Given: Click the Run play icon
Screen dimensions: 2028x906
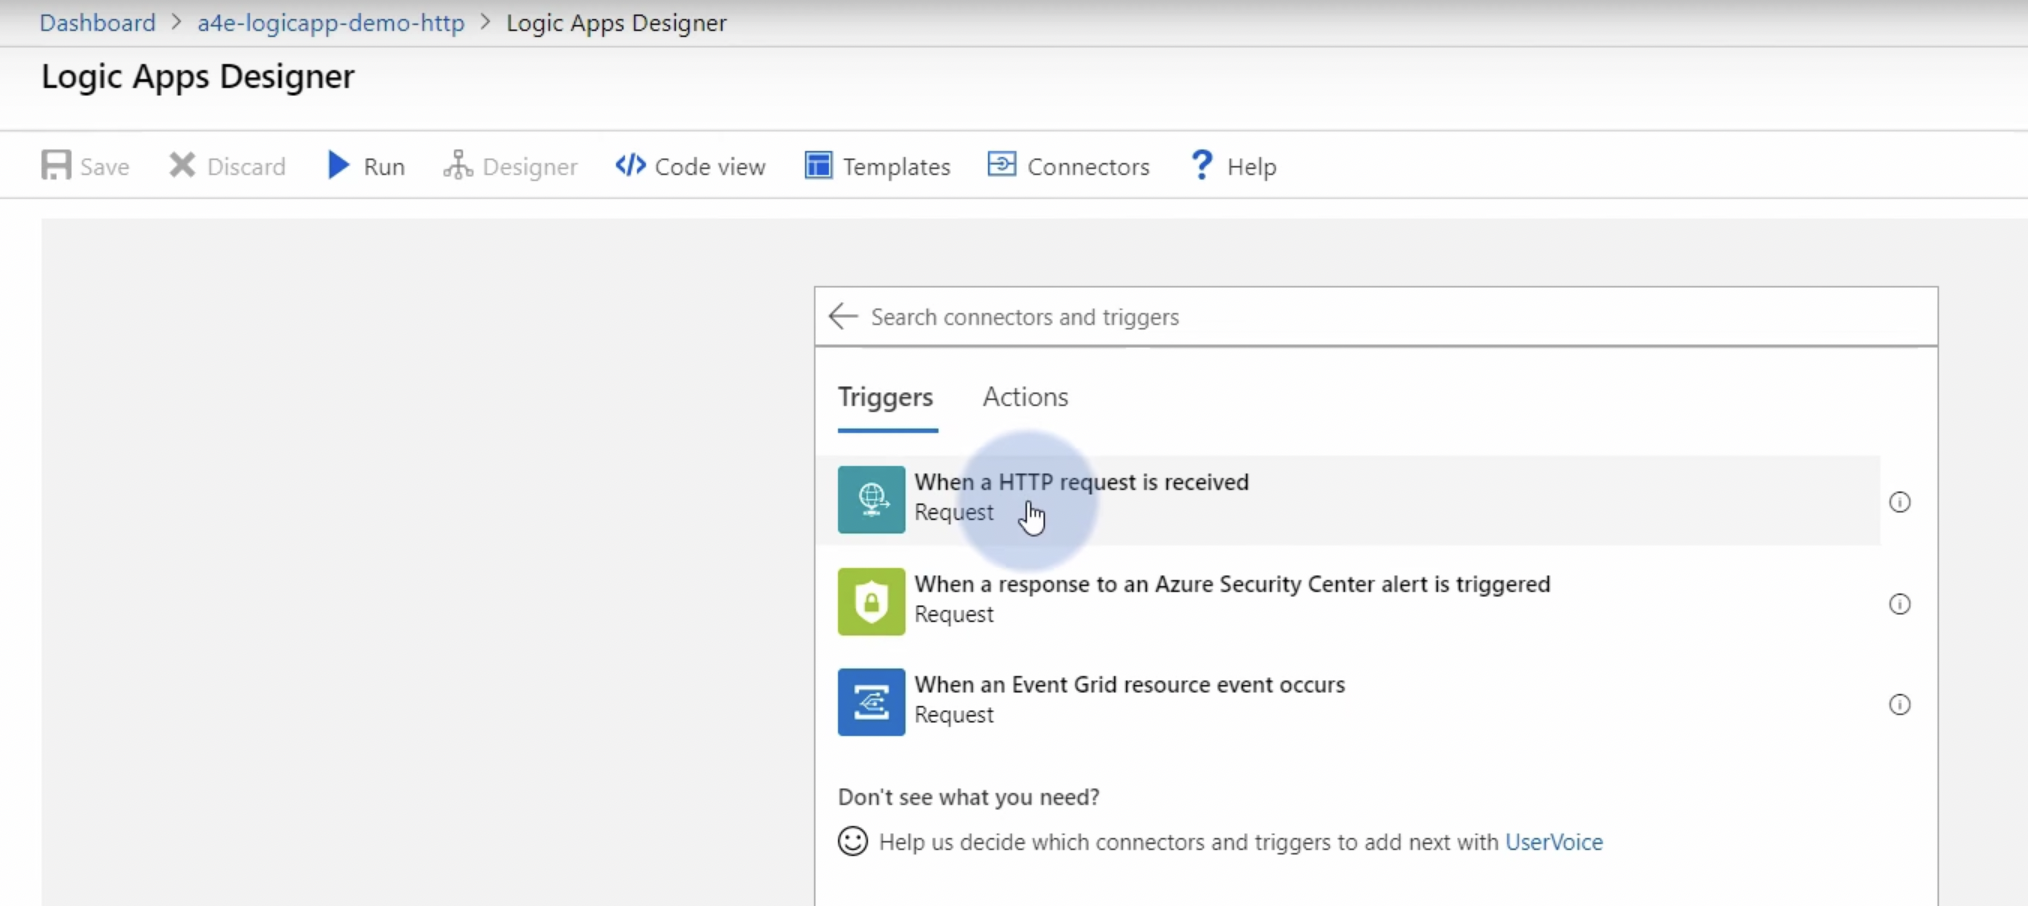Looking at the screenshot, I should pos(339,165).
